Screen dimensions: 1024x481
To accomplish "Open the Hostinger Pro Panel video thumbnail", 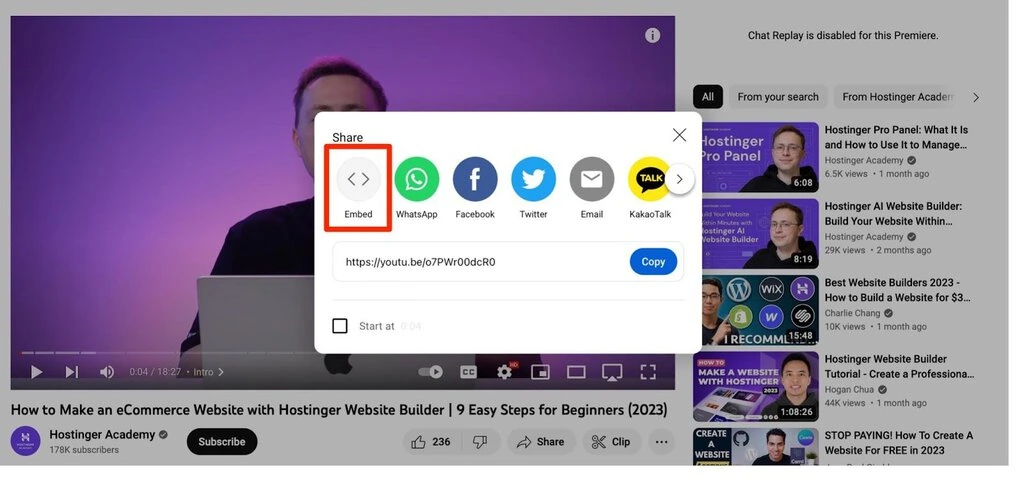I will click(759, 157).
